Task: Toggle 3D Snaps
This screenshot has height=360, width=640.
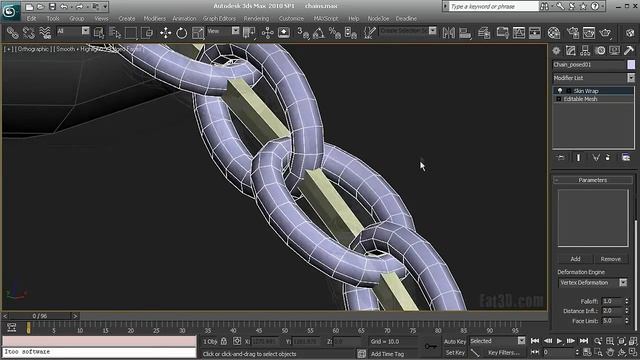Action: pos(303,33)
